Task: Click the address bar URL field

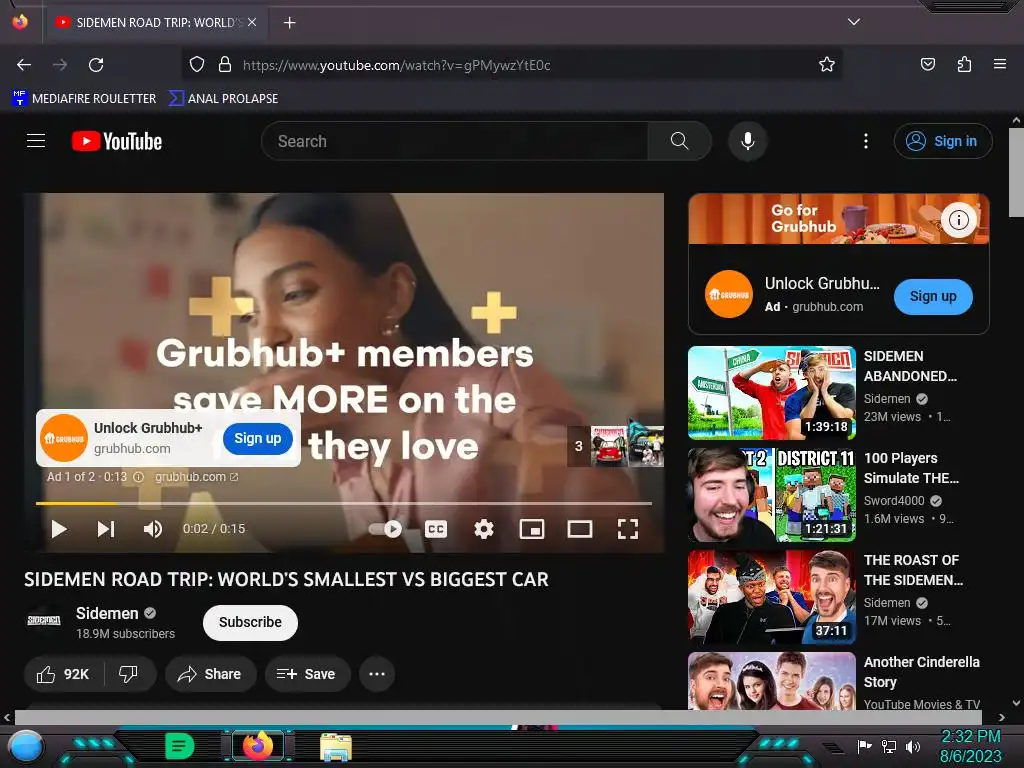Action: pyautogui.click(x=511, y=65)
